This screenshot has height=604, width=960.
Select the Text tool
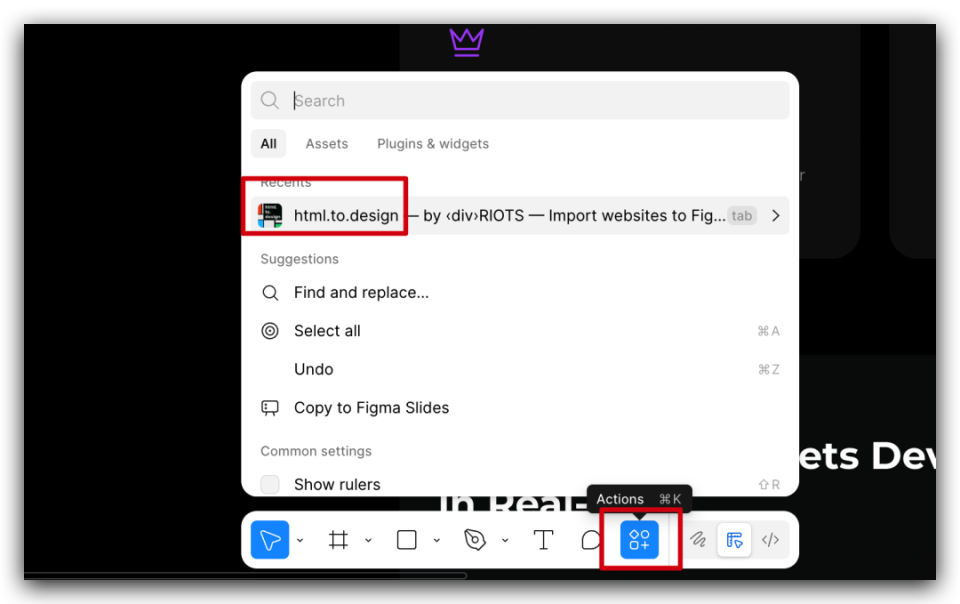(x=543, y=540)
